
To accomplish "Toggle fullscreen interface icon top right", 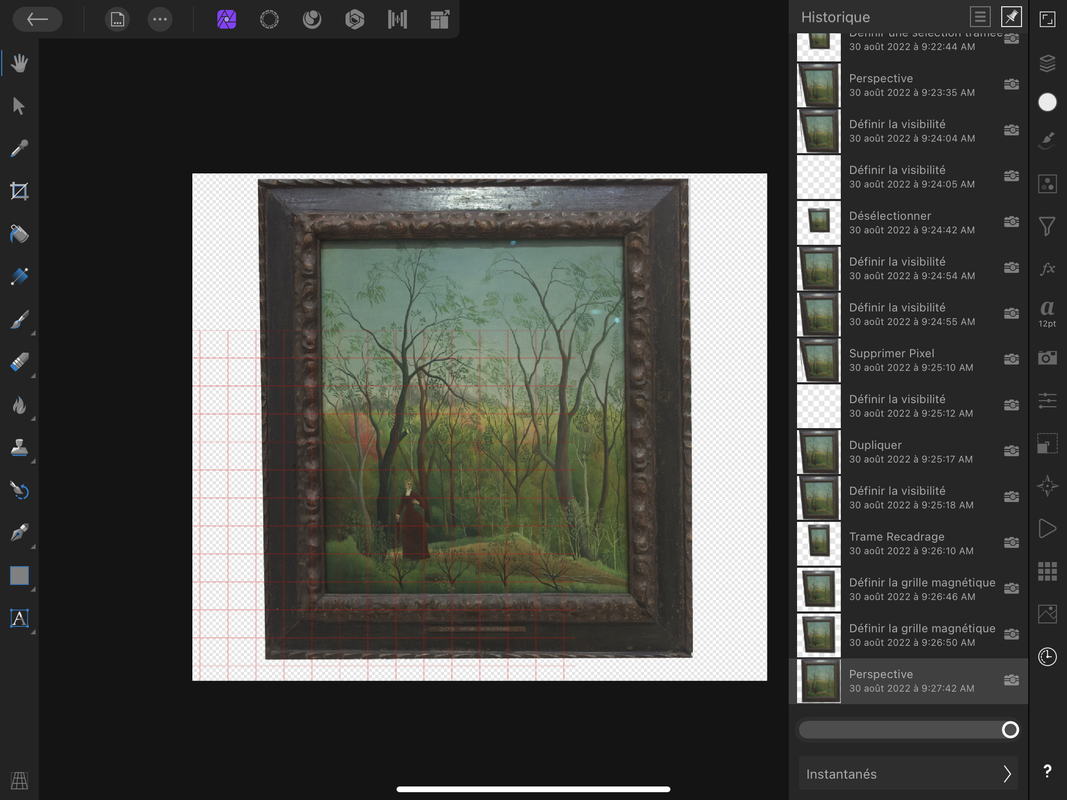I will (x=1047, y=19).
